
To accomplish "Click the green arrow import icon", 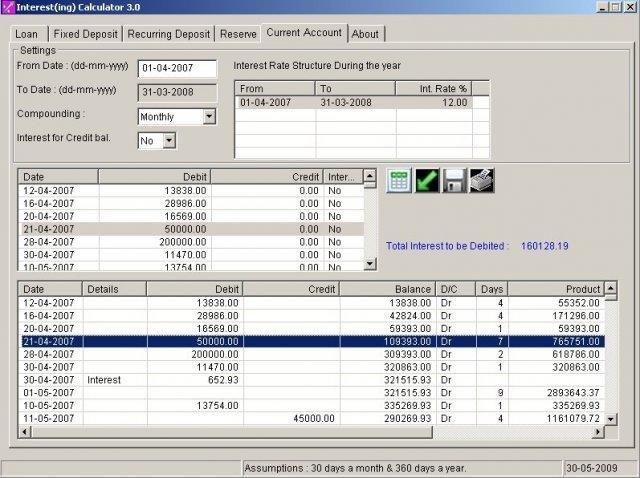I will [427, 181].
